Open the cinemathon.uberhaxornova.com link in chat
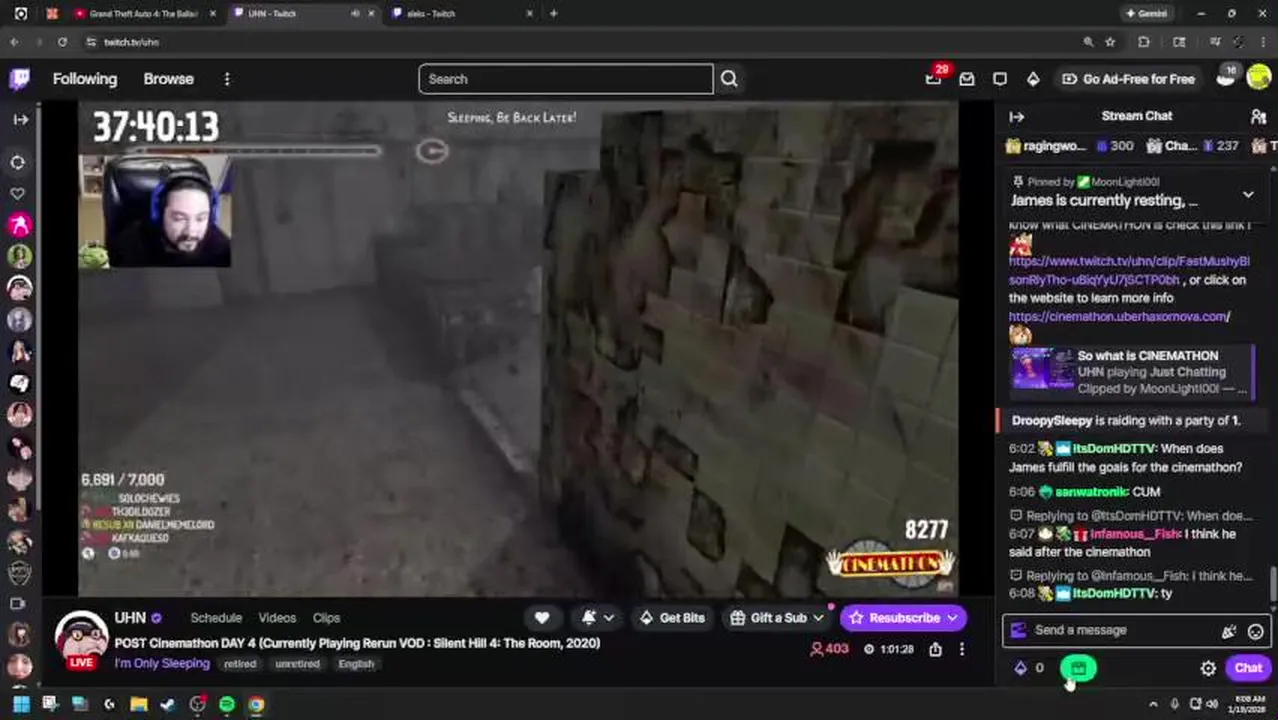This screenshot has height=720, width=1278. 1119,316
